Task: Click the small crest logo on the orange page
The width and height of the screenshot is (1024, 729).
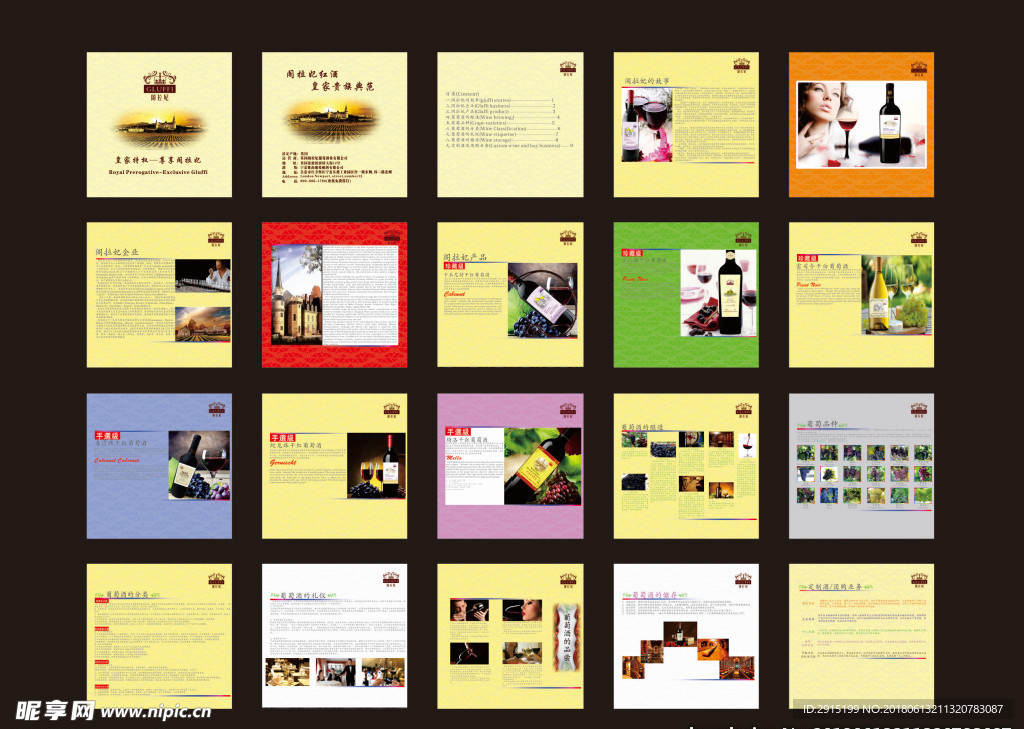Action: click(x=919, y=69)
